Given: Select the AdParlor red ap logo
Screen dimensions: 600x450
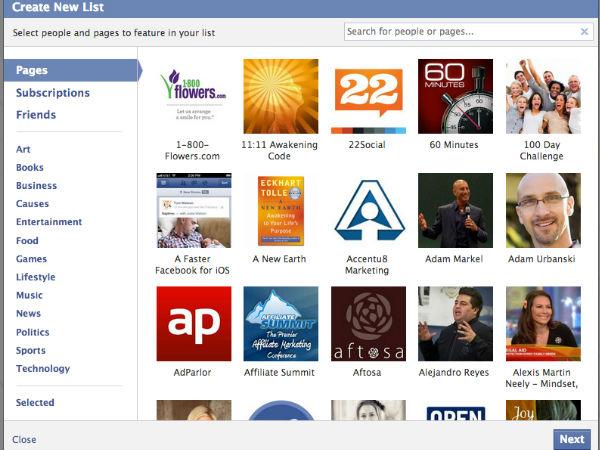Looking at the screenshot, I should pos(193,323).
